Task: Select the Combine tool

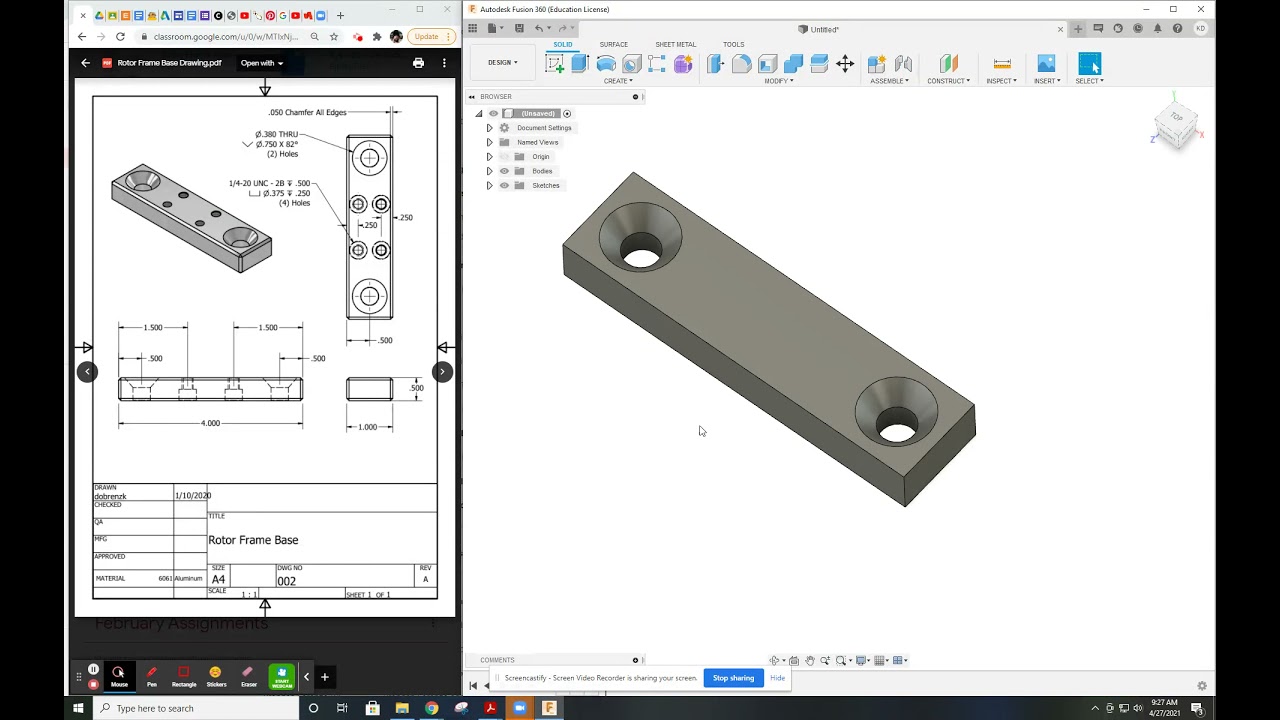Action: coord(793,64)
